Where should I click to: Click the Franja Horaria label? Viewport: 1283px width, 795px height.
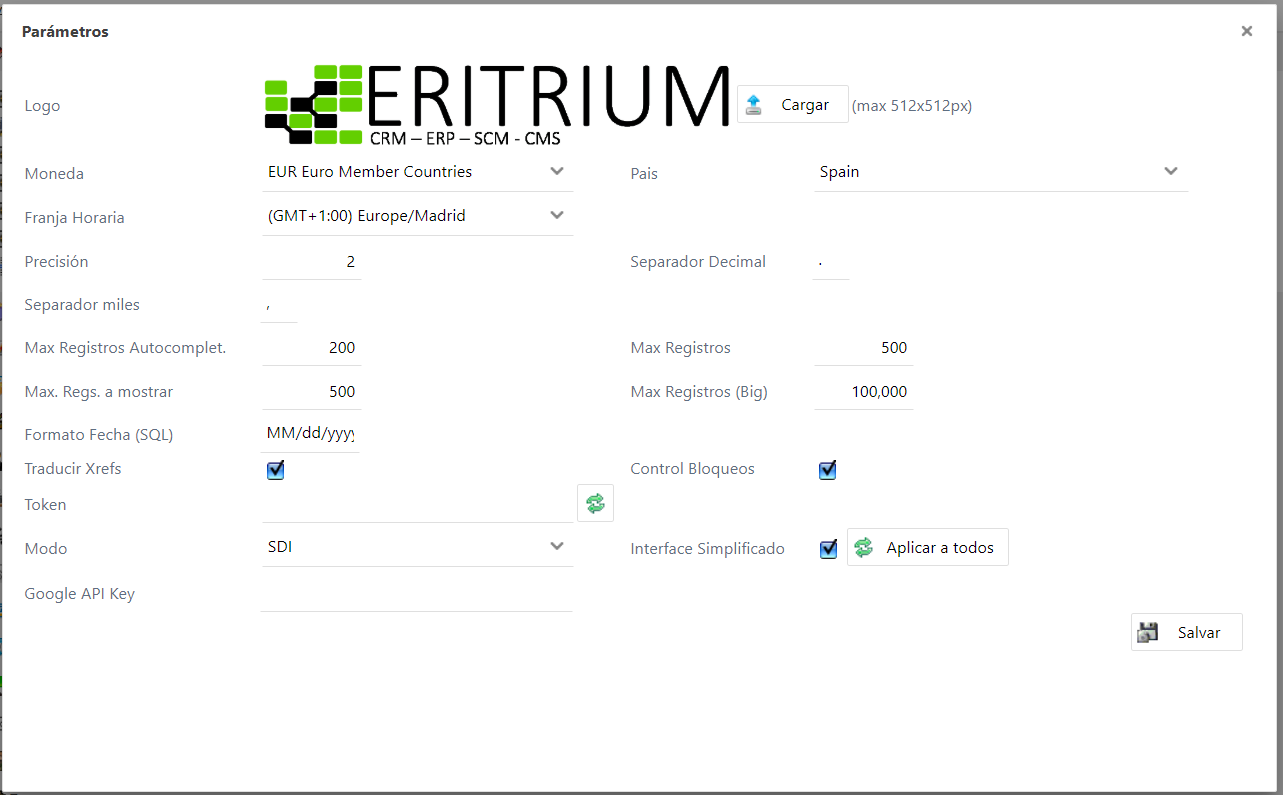(x=74, y=218)
